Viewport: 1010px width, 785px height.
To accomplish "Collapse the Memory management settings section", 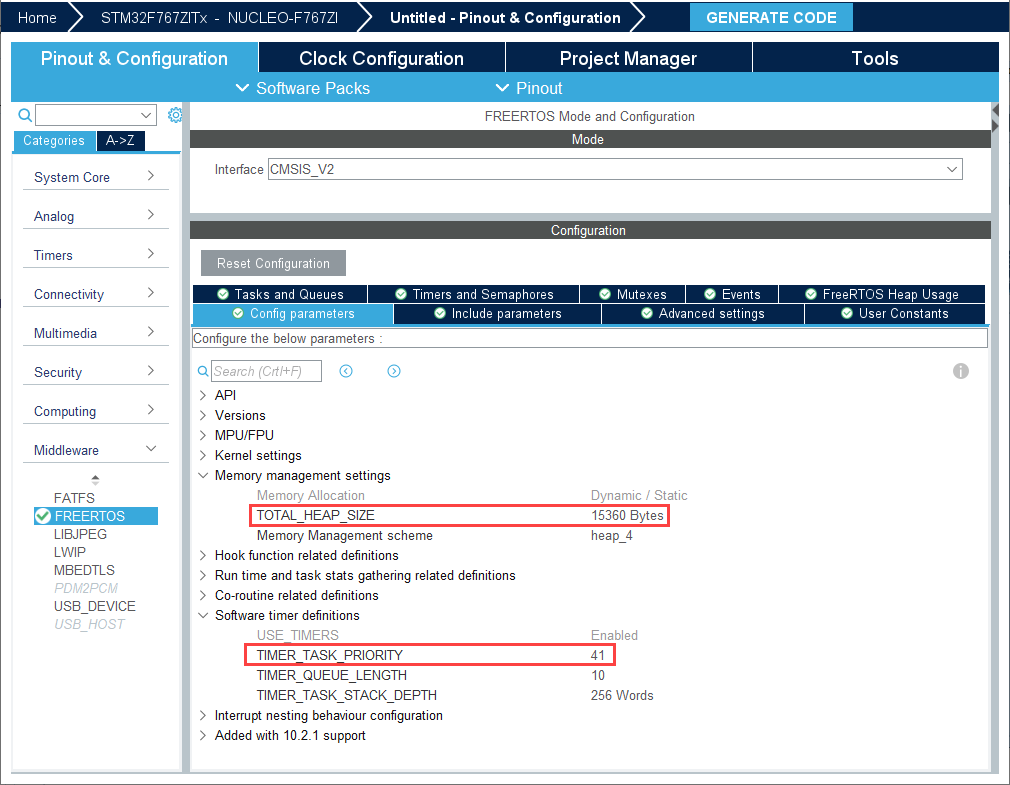I will (203, 475).
